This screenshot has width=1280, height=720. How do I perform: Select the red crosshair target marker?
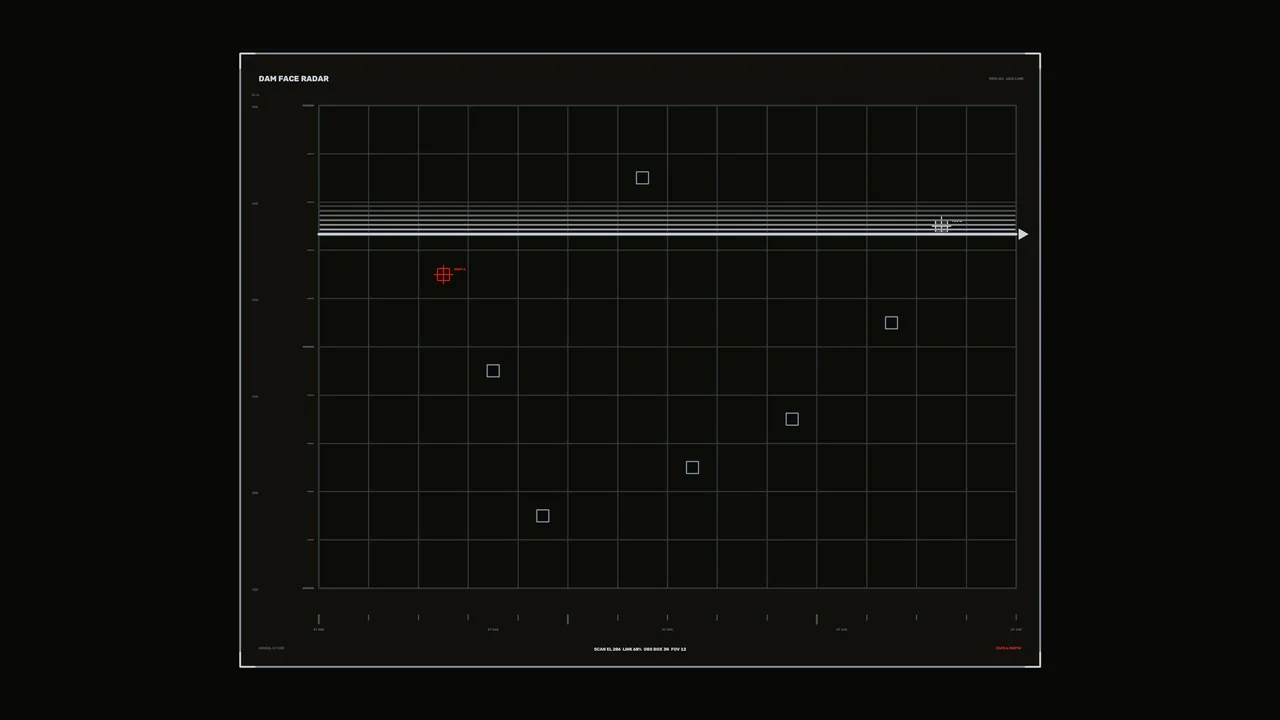pos(443,274)
